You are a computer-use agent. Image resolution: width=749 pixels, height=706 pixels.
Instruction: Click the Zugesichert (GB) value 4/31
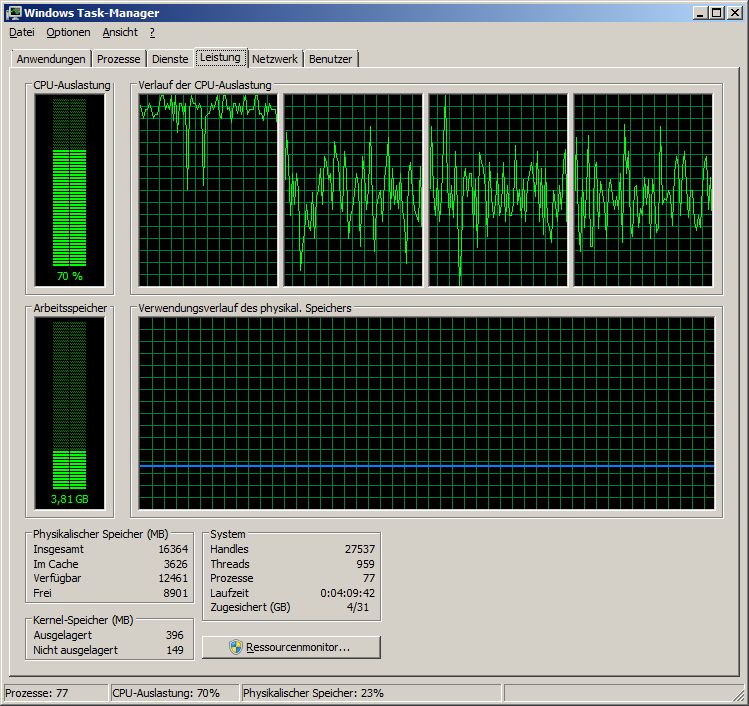pyautogui.click(x=358, y=608)
